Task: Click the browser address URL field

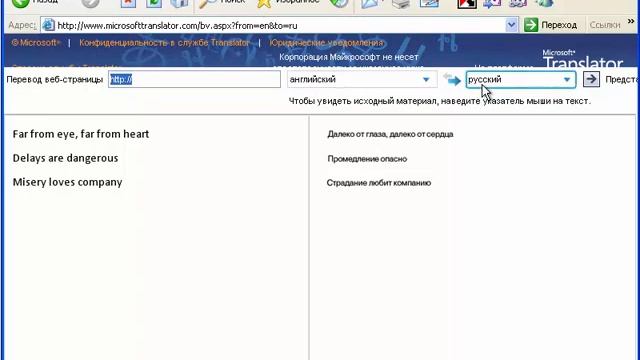Action: tap(280, 25)
